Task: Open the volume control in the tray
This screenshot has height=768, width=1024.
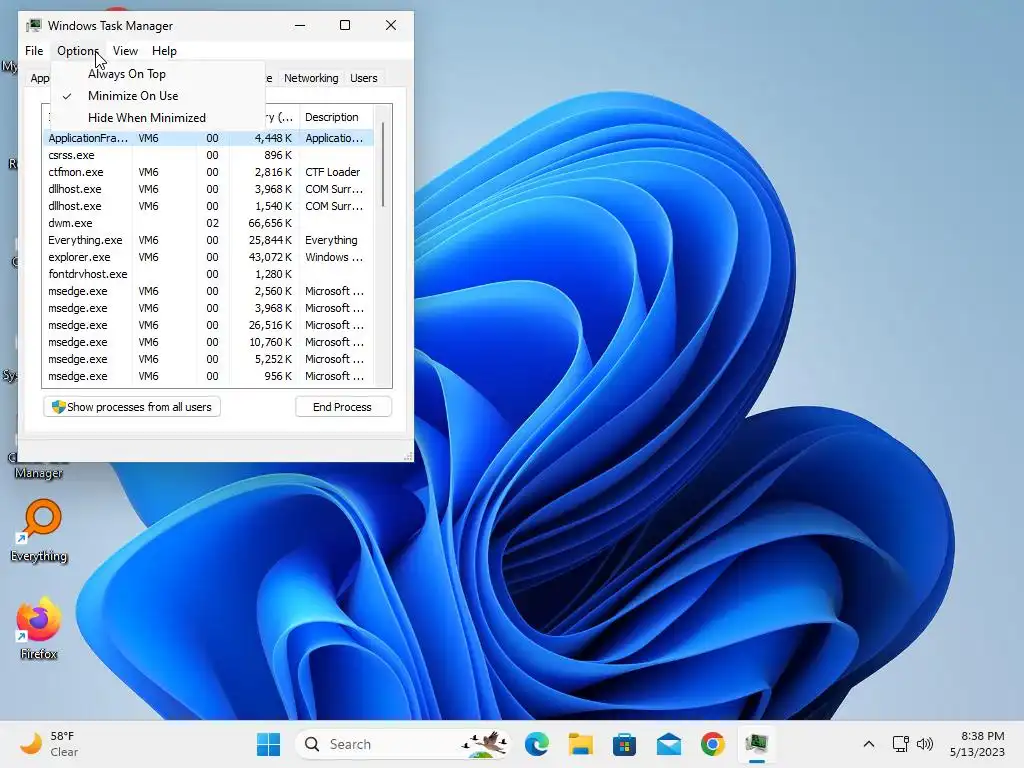Action: (x=925, y=744)
